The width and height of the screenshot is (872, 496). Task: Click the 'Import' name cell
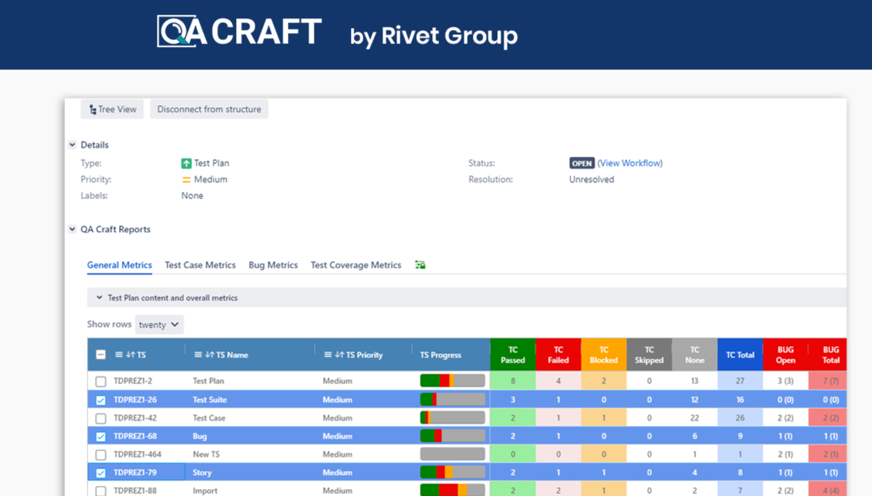click(x=205, y=491)
